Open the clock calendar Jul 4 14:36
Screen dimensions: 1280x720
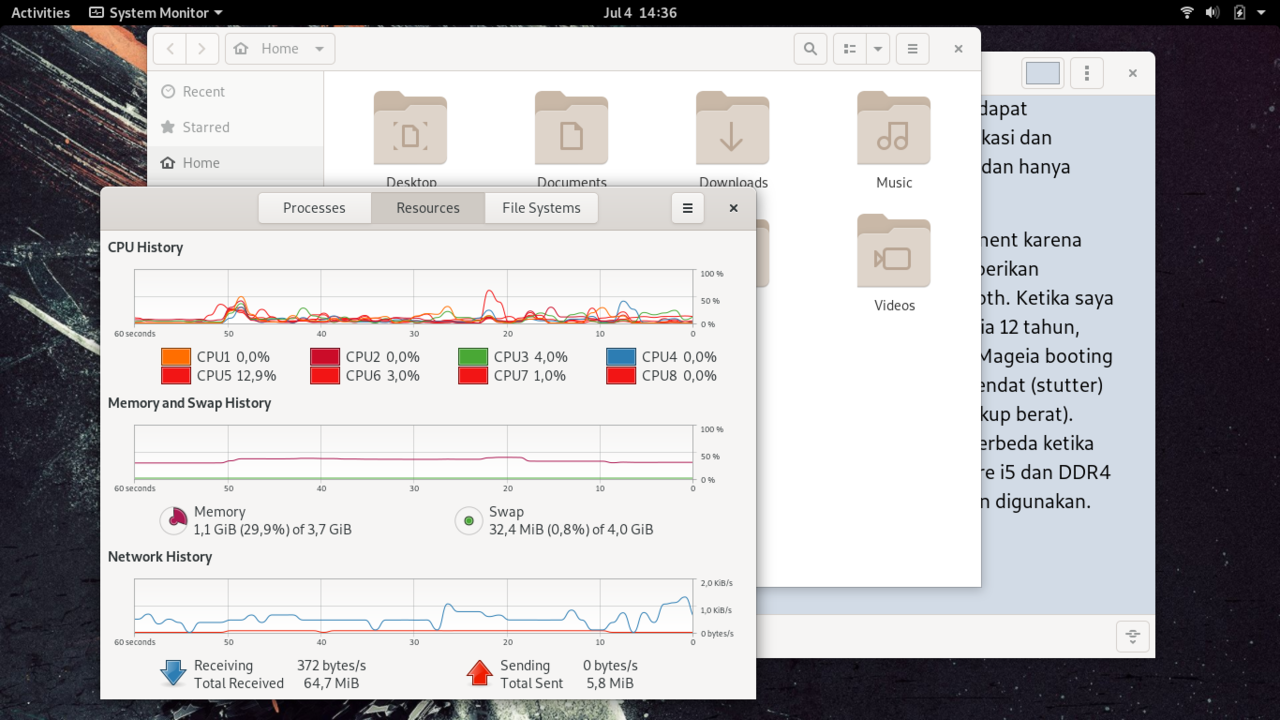640,13
